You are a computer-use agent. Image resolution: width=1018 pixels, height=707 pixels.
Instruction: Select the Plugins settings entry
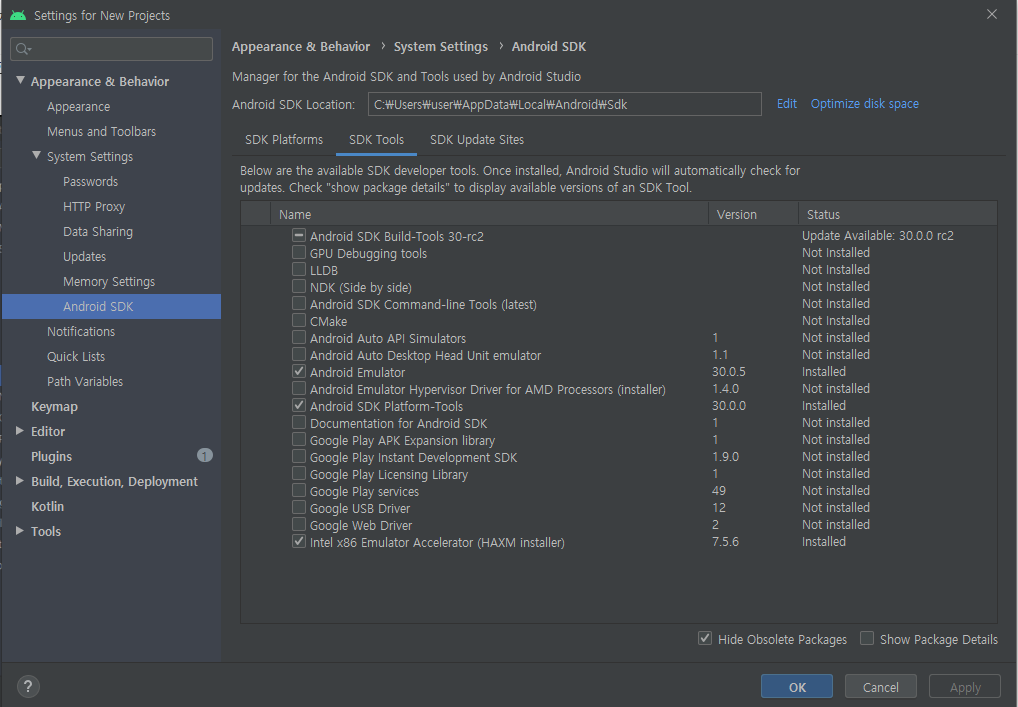[51, 456]
